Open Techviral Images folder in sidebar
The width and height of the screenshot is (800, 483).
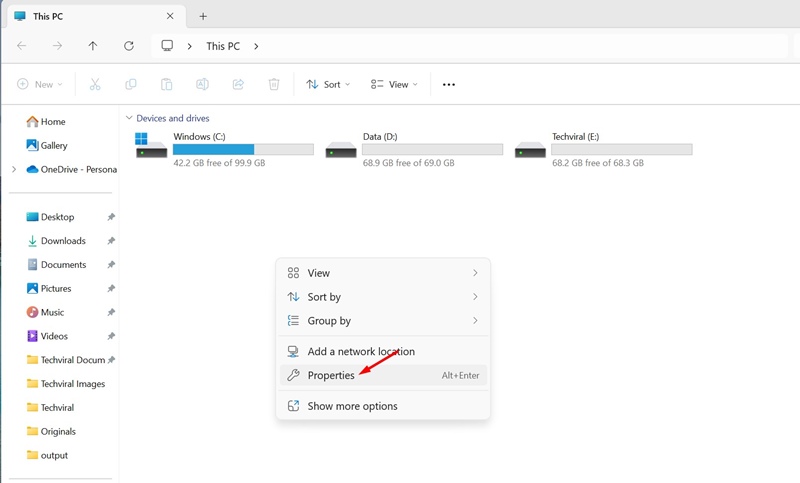pyautogui.click(x=66, y=384)
